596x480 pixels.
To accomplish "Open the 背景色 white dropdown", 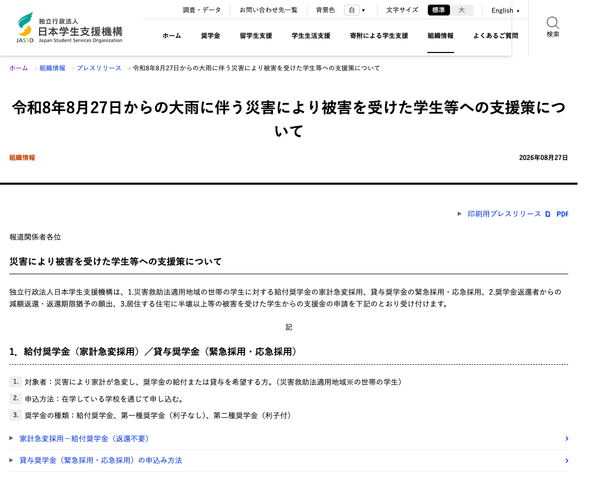I will pos(355,10).
